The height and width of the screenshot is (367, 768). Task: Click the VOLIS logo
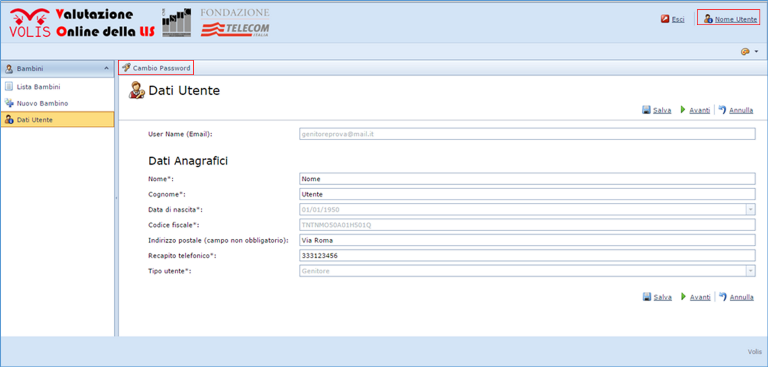[x=30, y=23]
